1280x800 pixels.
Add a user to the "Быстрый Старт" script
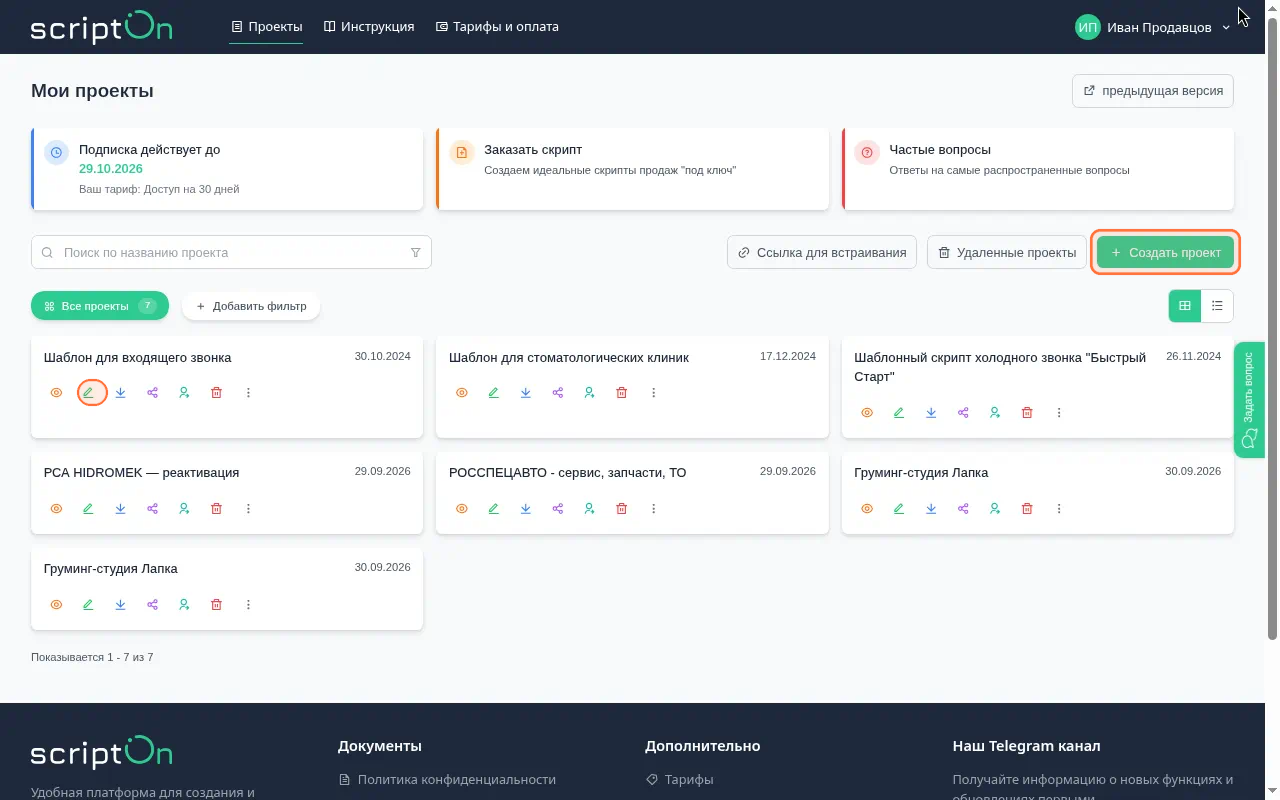(x=995, y=412)
